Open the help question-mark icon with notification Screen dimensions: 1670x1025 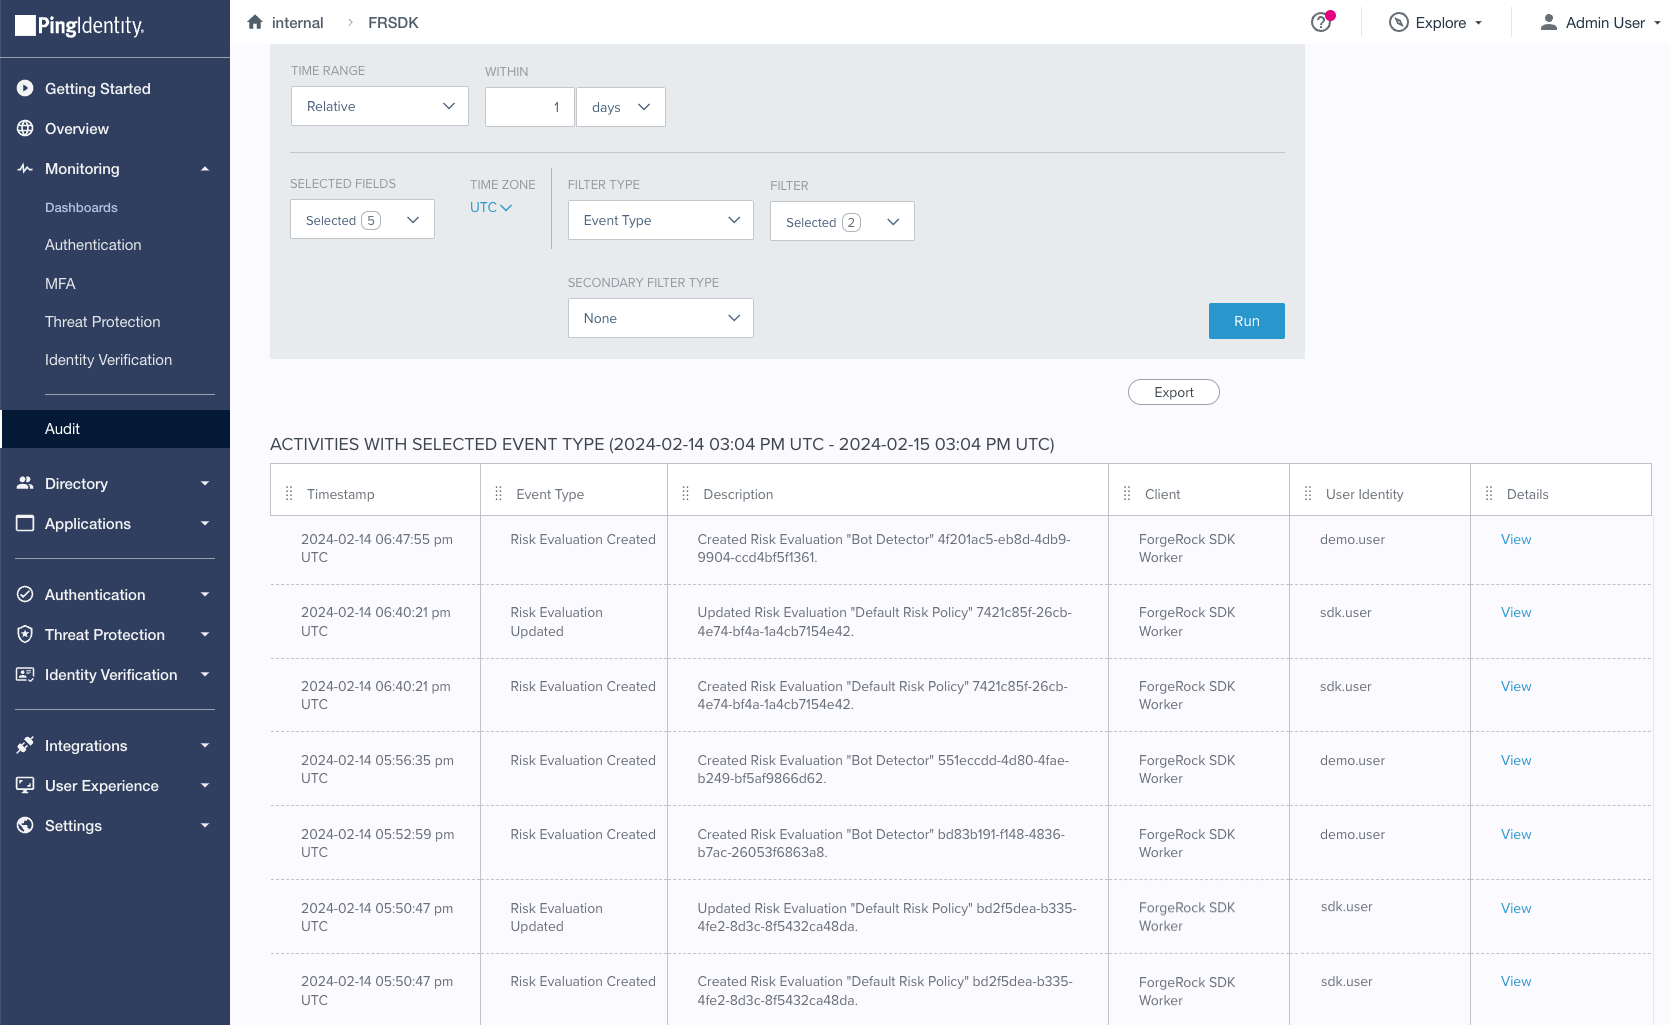[x=1319, y=22]
